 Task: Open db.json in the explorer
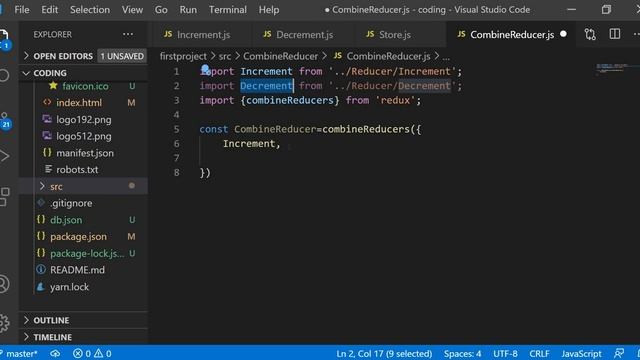tap(66, 220)
